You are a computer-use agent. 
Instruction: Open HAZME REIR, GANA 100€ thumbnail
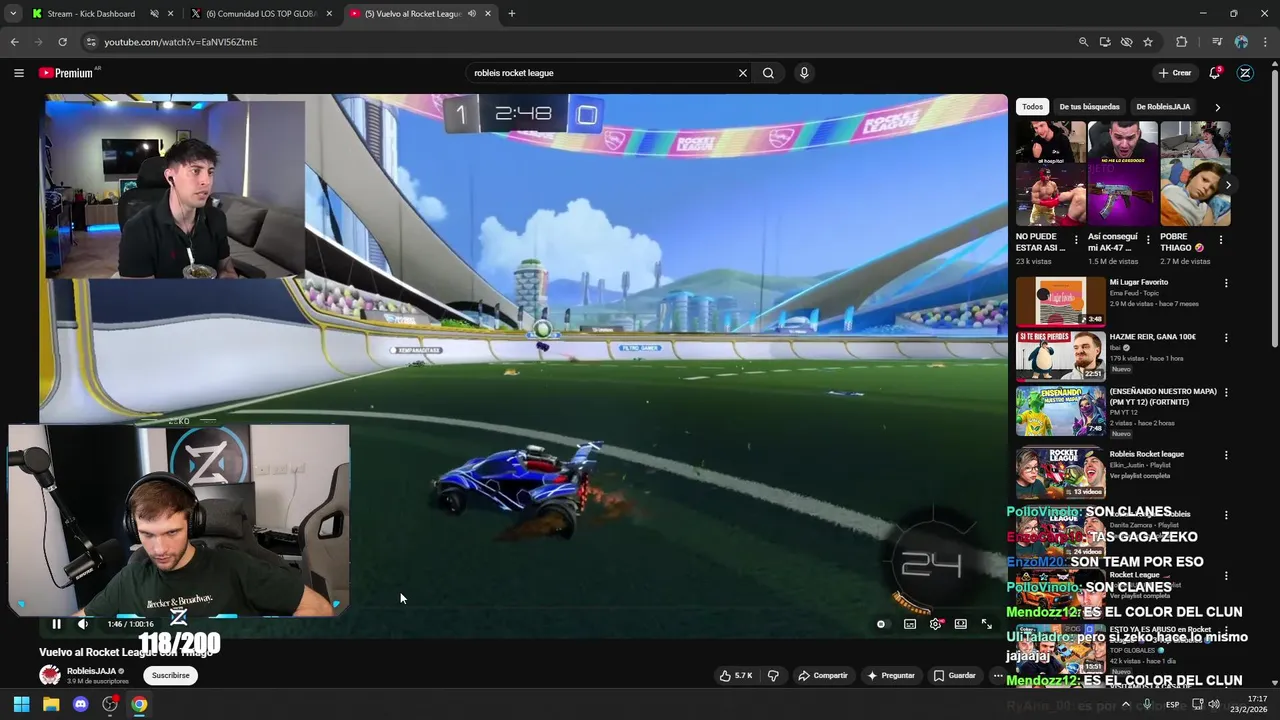[1061, 356]
